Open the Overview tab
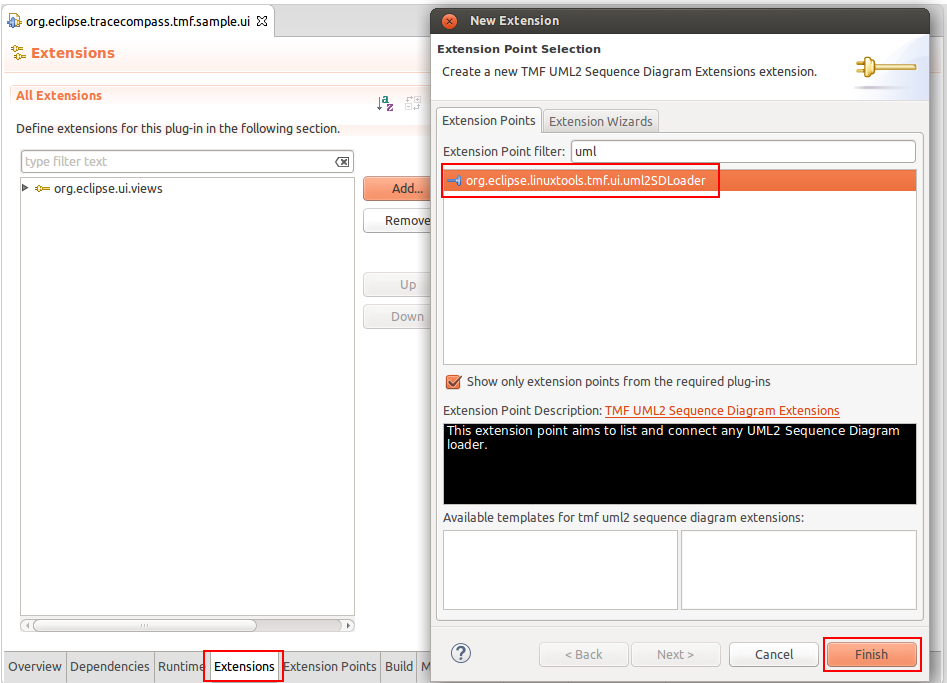The width and height of the screenshot is (947, 683). [35, 666]
